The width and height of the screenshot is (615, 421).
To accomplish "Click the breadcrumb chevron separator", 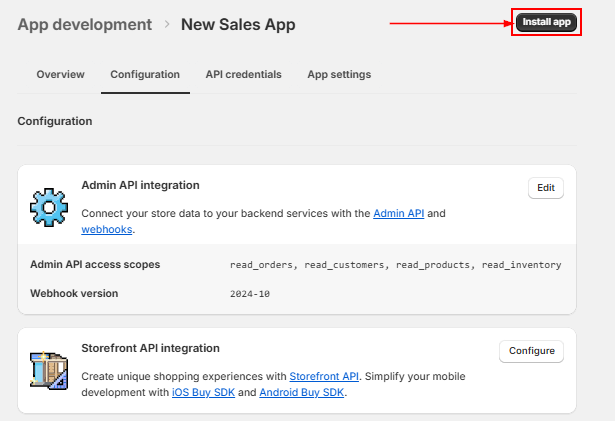I will point(166,24).
